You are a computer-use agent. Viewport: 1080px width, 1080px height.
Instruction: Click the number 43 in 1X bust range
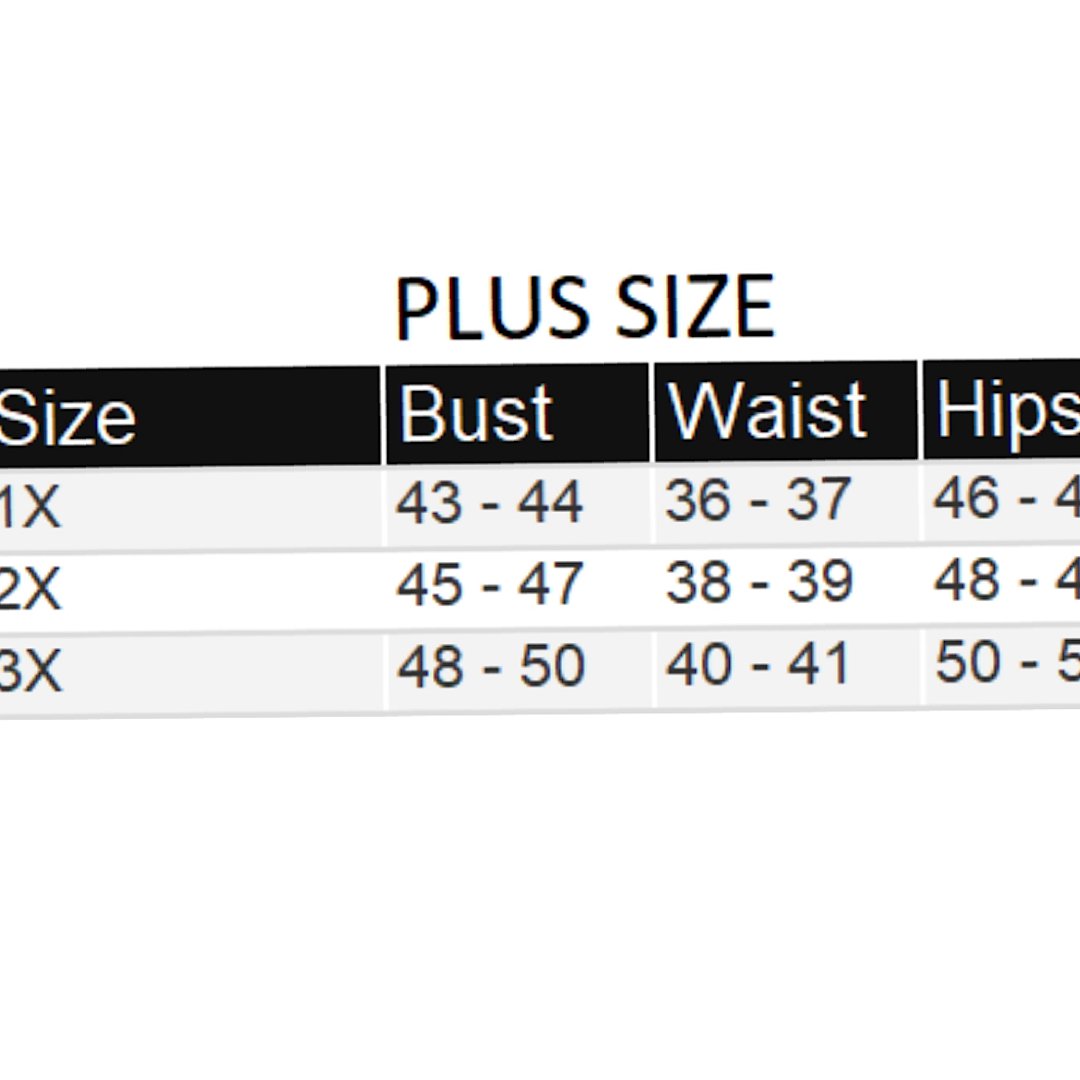point(428,502)
